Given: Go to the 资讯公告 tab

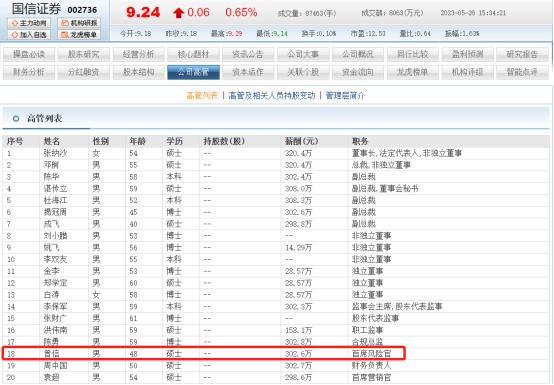Looking at the screenshot, I should (x=248, y=54).
